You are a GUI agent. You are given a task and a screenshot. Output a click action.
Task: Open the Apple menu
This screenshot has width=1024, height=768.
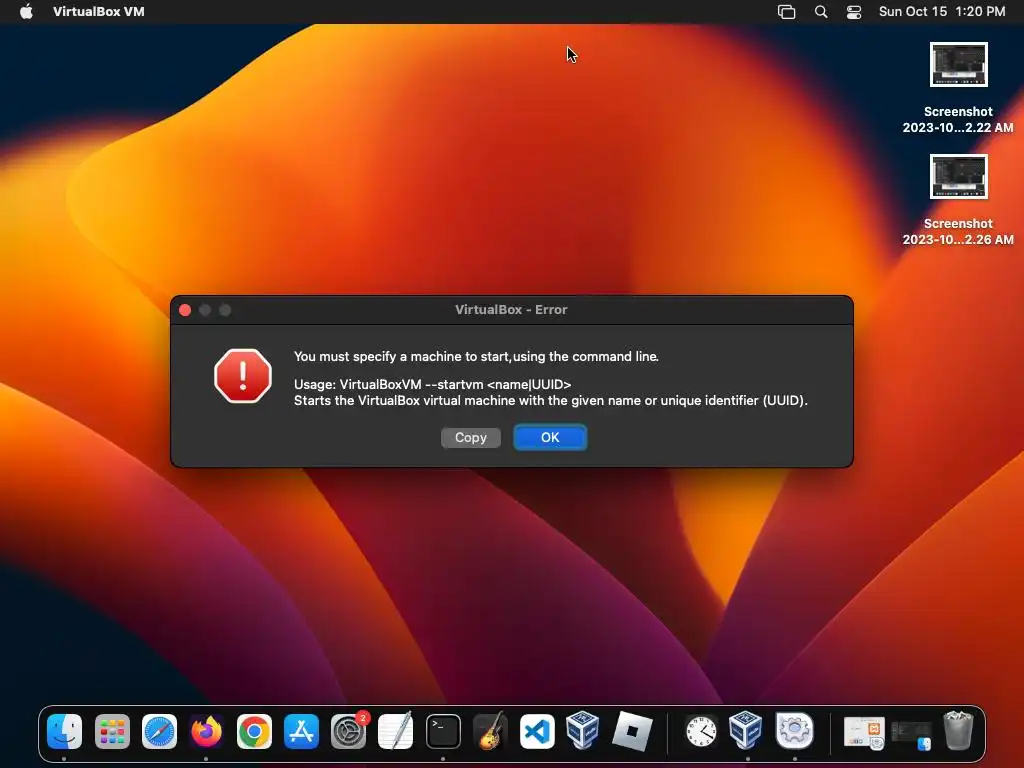pos(26,11)
